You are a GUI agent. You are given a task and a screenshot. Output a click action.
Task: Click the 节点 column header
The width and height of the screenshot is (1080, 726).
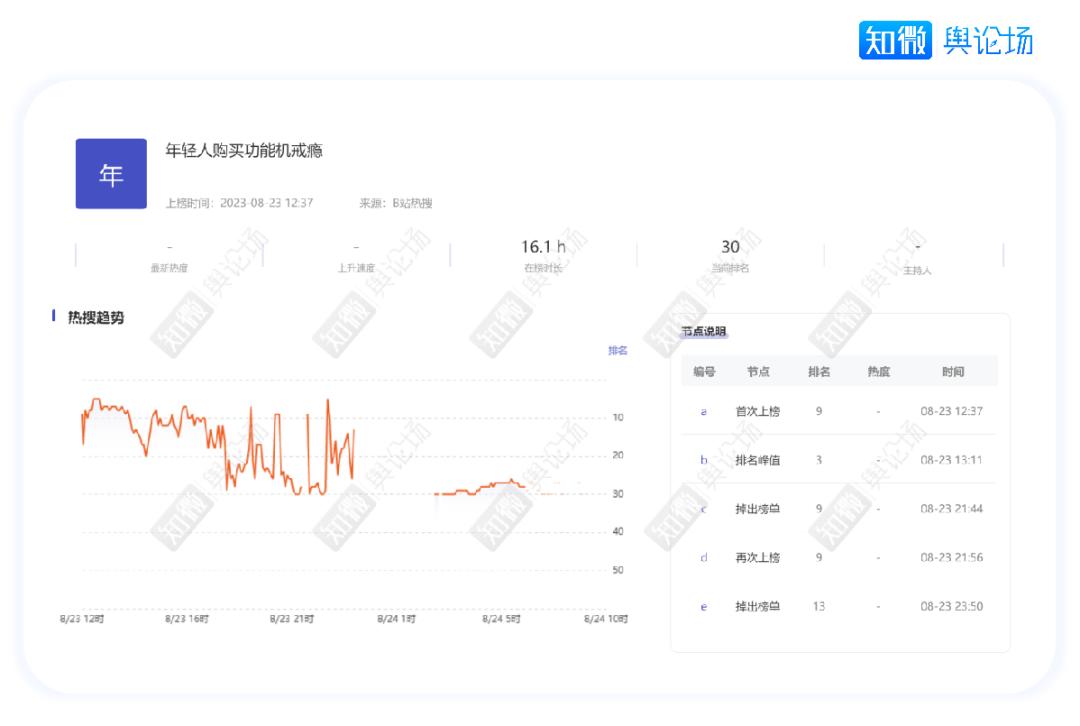(x=758, y=372)
